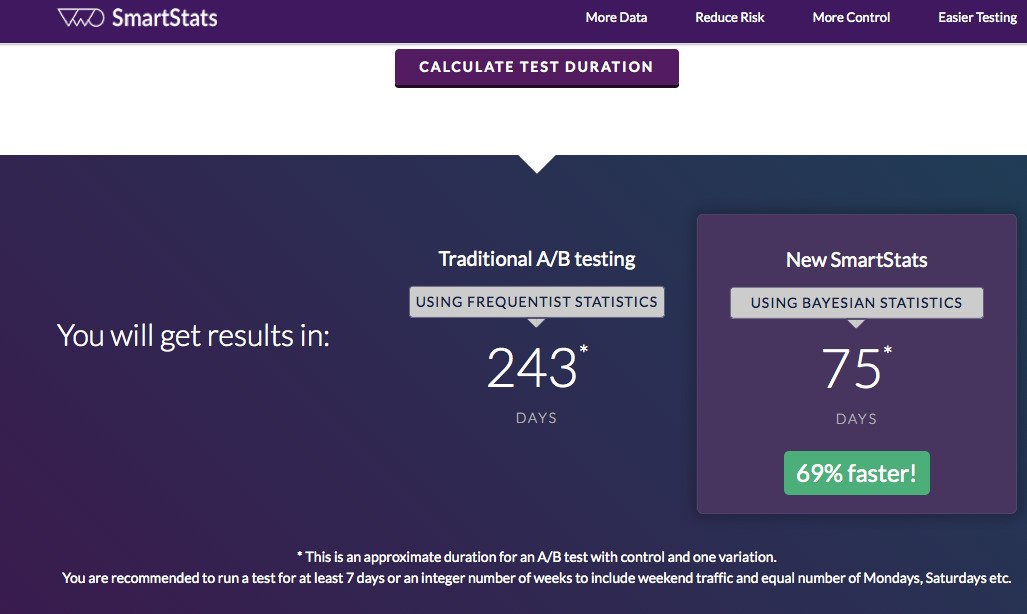
Task: Click the white downward pointer below the calculator
Action: pos(536,164)
